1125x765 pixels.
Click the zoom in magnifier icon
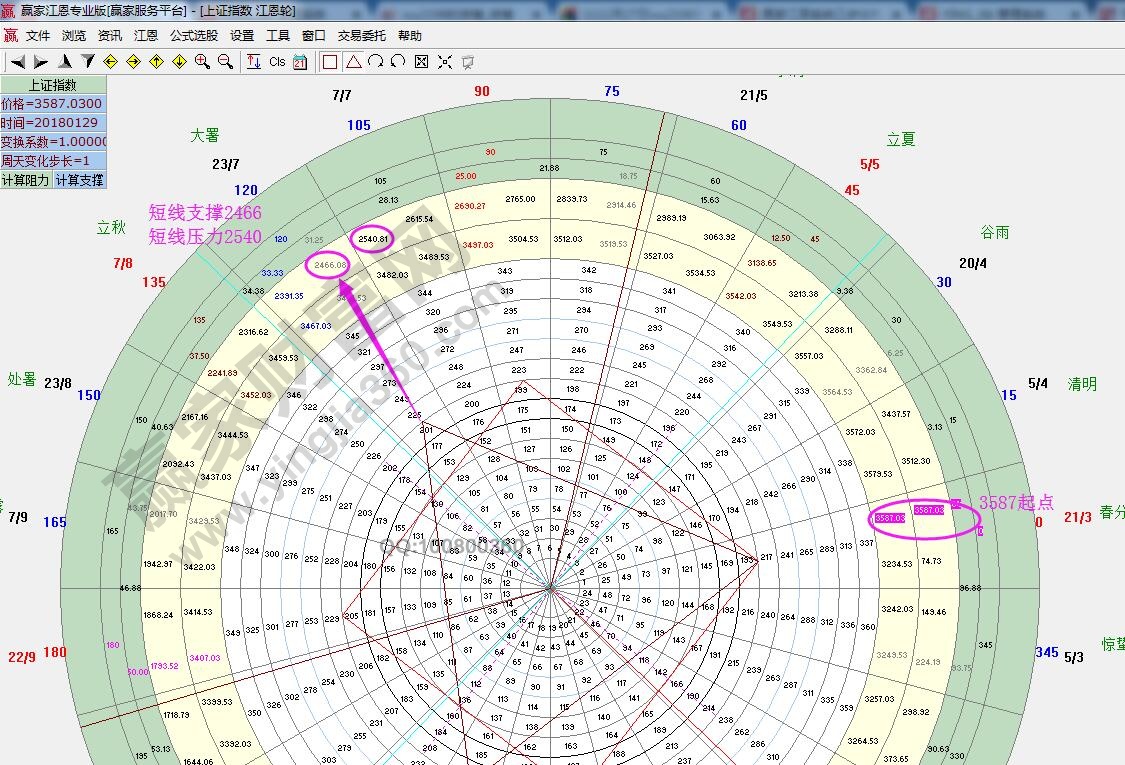pyautogui.click(x=202, y=62)
